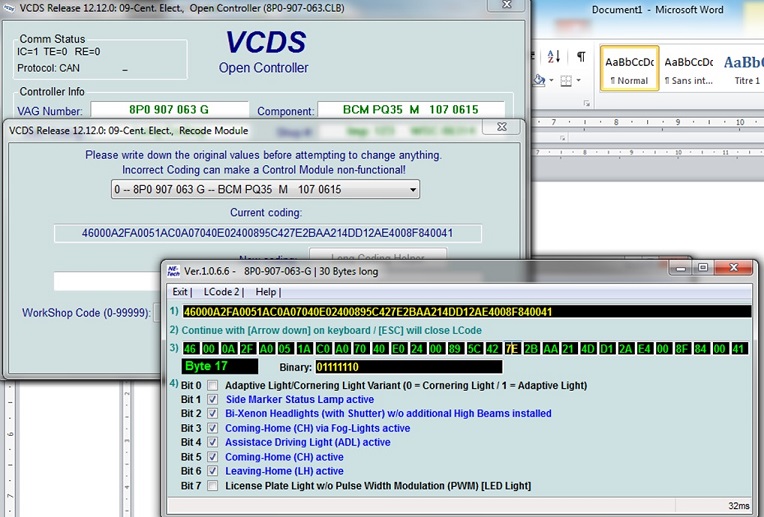This screenshot has width=764, height=517.
Task: Select the Sans int... style in Word
Action: [x=688, y=69]
